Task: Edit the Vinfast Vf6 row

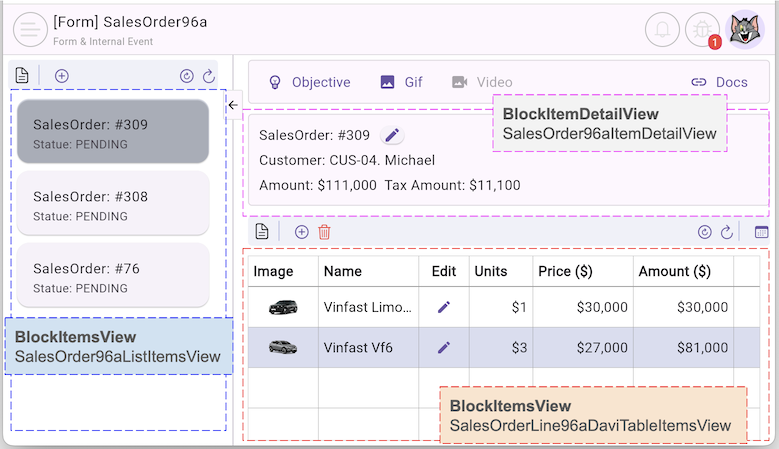Action: click(444, 347)
